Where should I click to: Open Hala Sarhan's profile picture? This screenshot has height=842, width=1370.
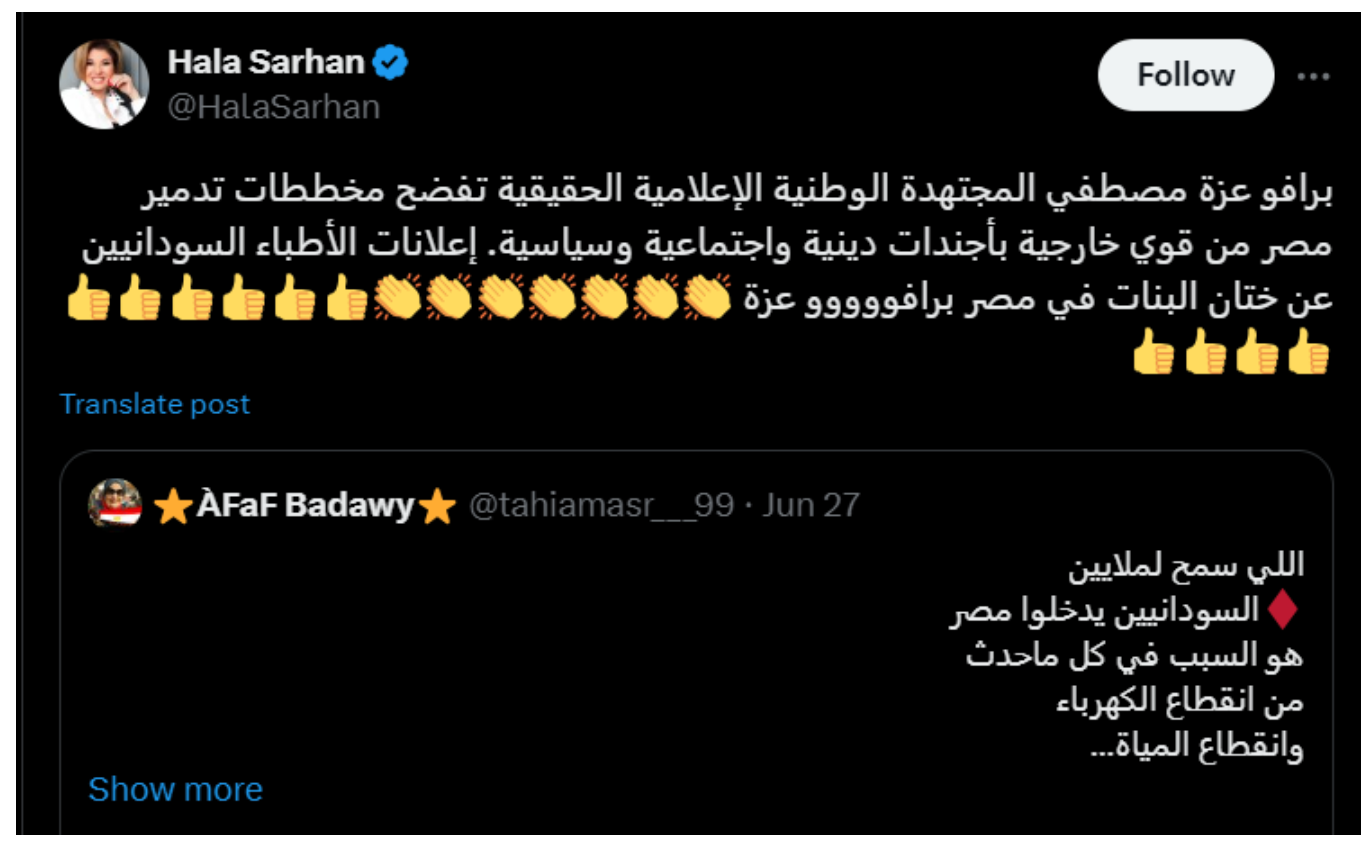pos(104,84)
